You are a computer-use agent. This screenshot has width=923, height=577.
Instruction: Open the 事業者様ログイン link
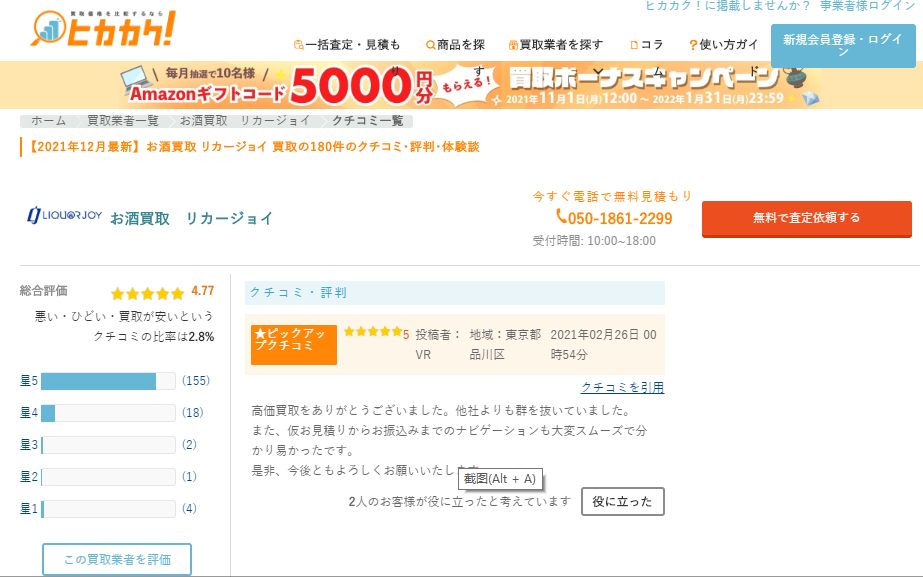[868, 5]
